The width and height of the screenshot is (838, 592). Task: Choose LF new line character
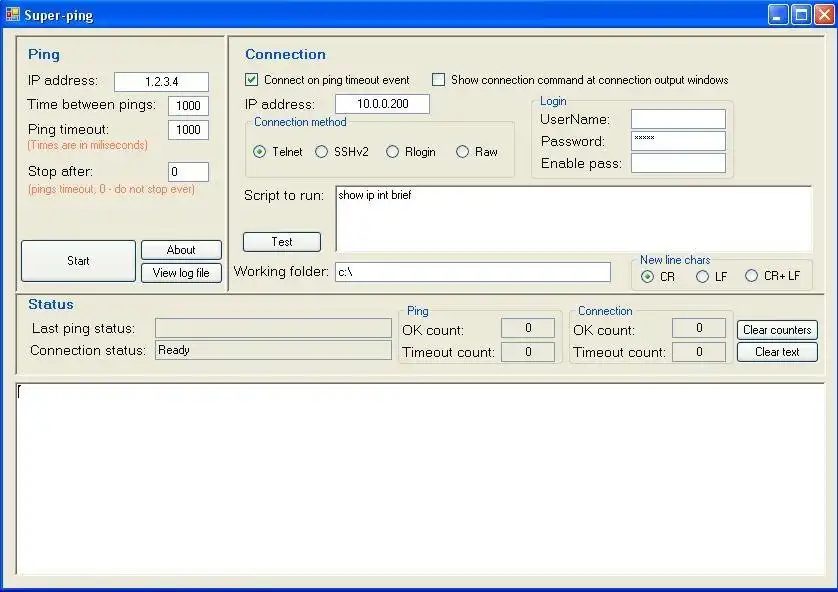702,276
